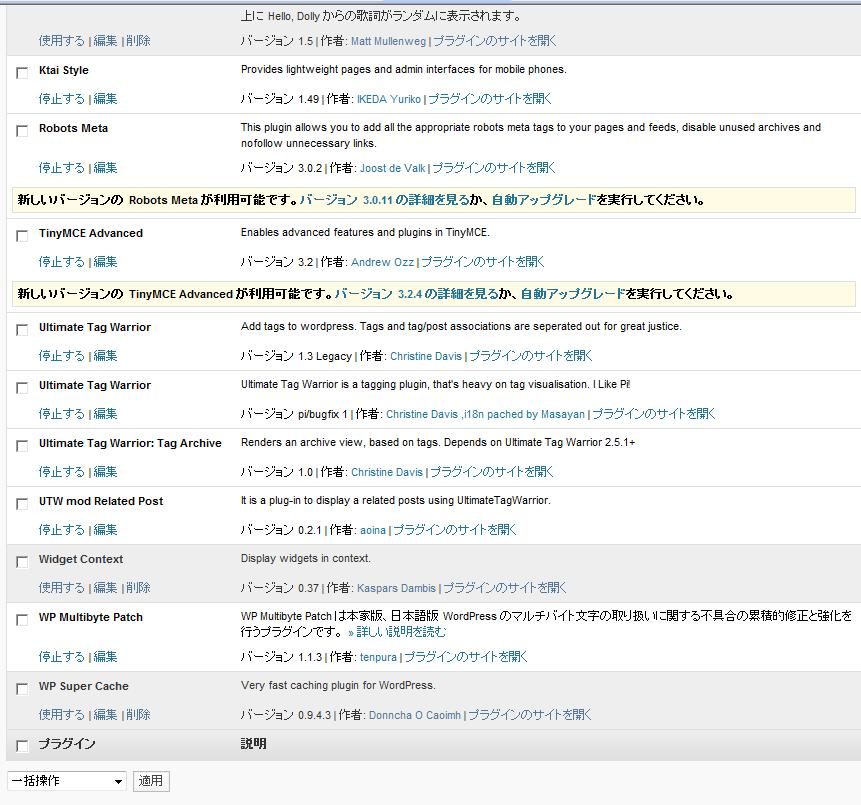Click 編集 for WP Super Cache
The height and width of the screenshot is (805, 861).
tap(105, 715)
